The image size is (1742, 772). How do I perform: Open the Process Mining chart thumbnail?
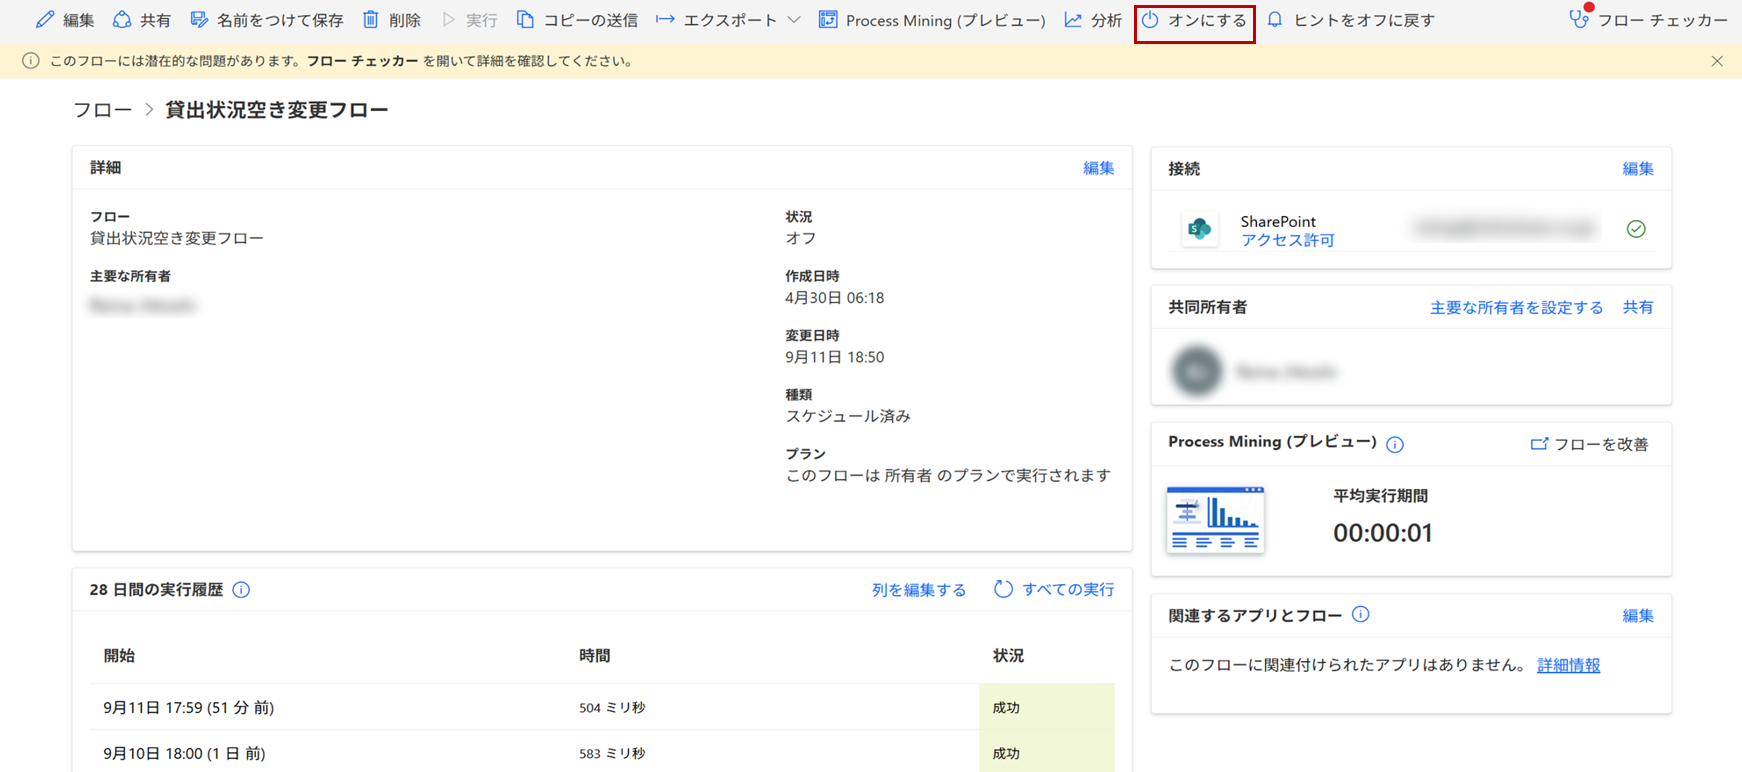1215,520
